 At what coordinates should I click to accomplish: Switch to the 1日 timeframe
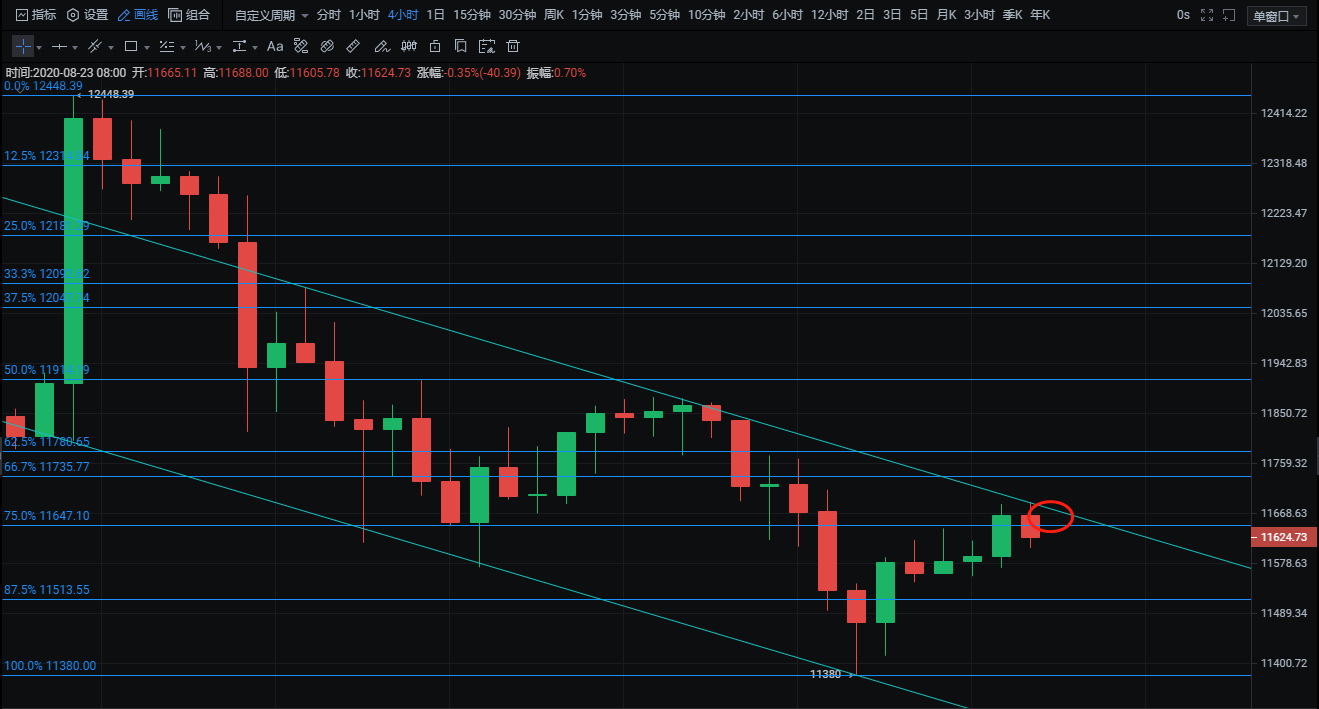tap(435, 15)
